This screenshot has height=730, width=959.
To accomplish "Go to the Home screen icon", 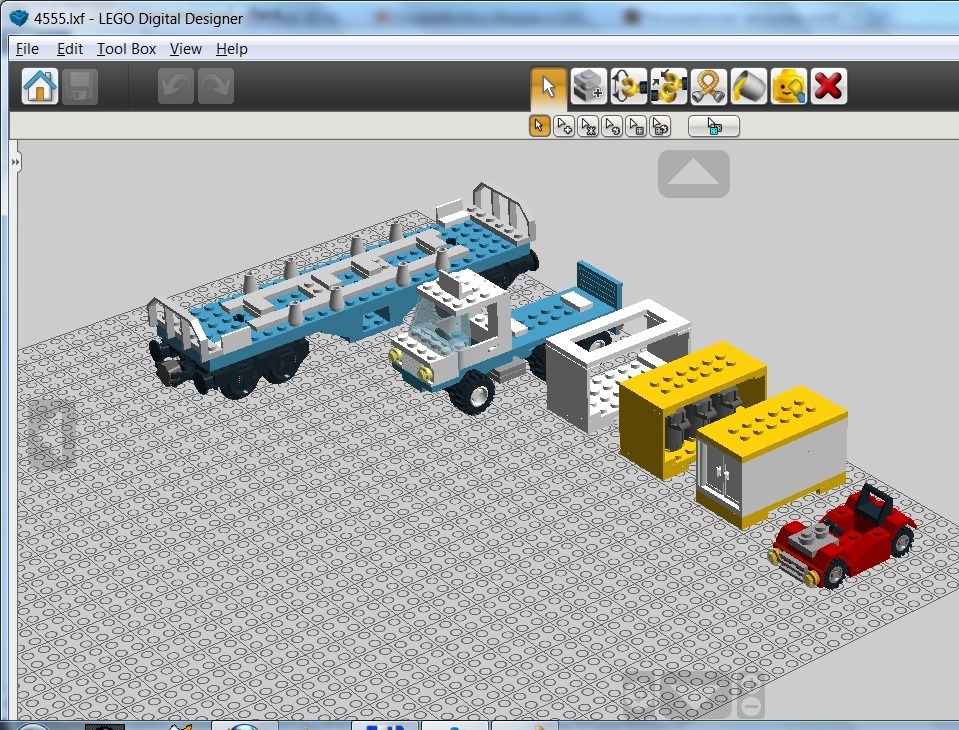I will 40,86.
